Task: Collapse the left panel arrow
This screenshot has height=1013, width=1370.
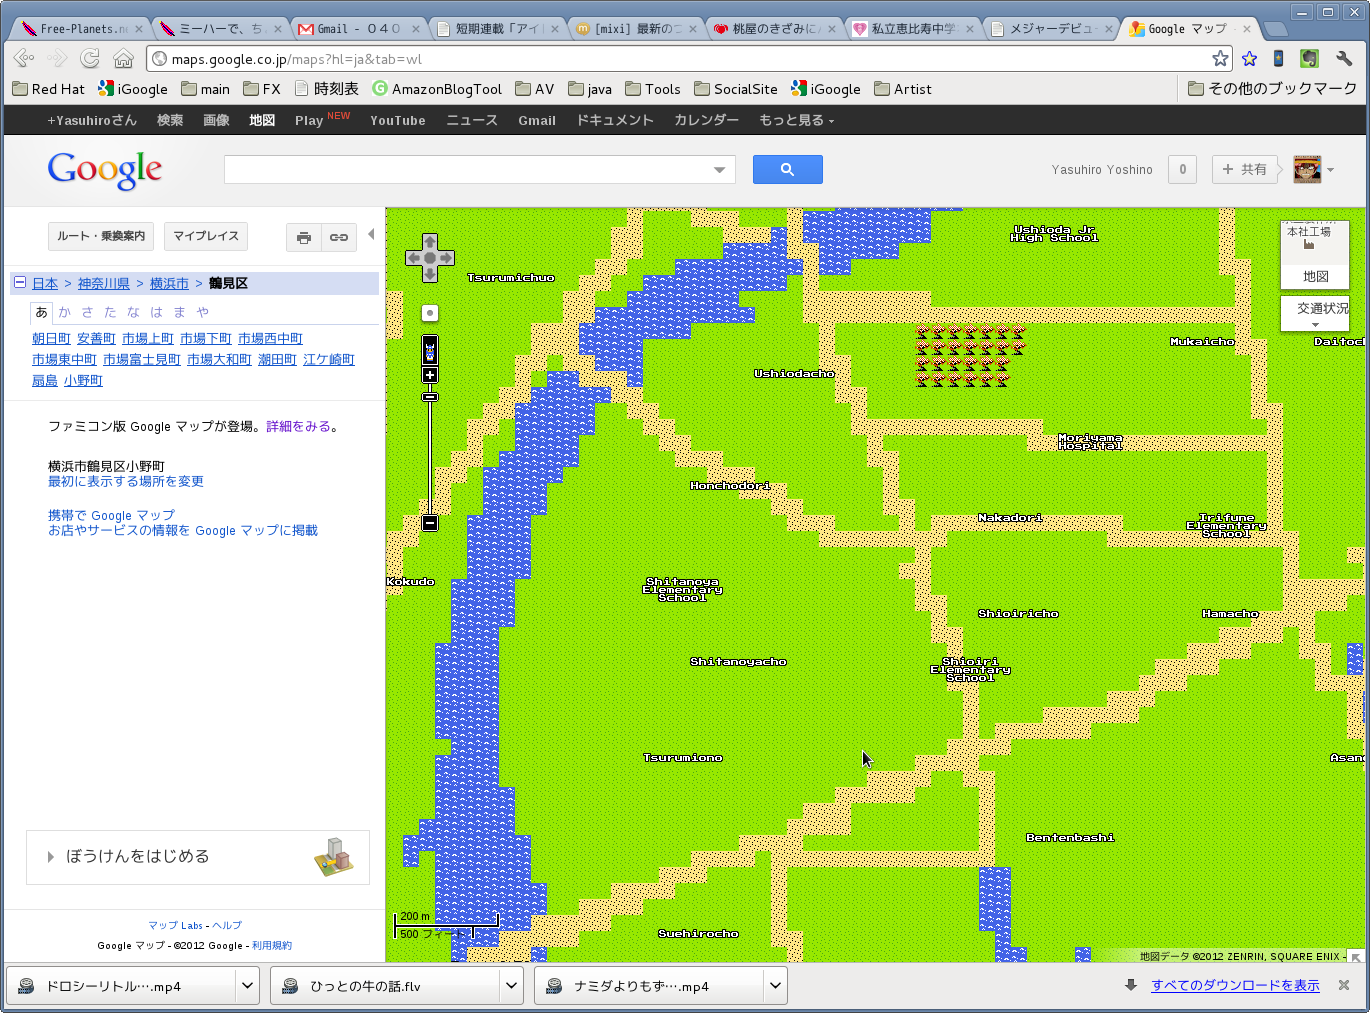Action: (x=371, y=235)
